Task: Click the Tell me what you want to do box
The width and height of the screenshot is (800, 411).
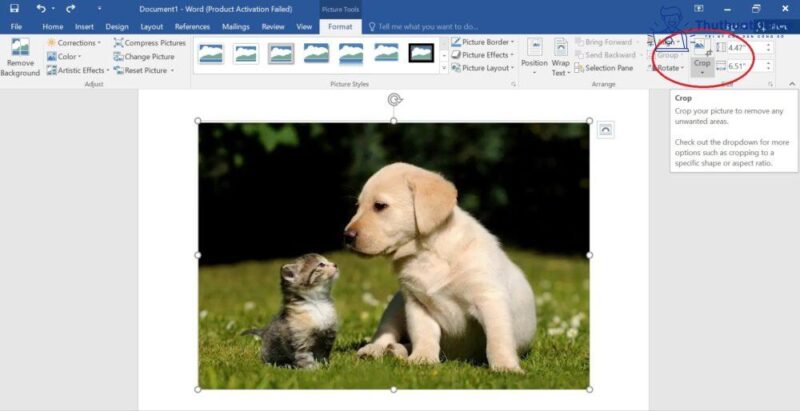Action: (423, 27)
